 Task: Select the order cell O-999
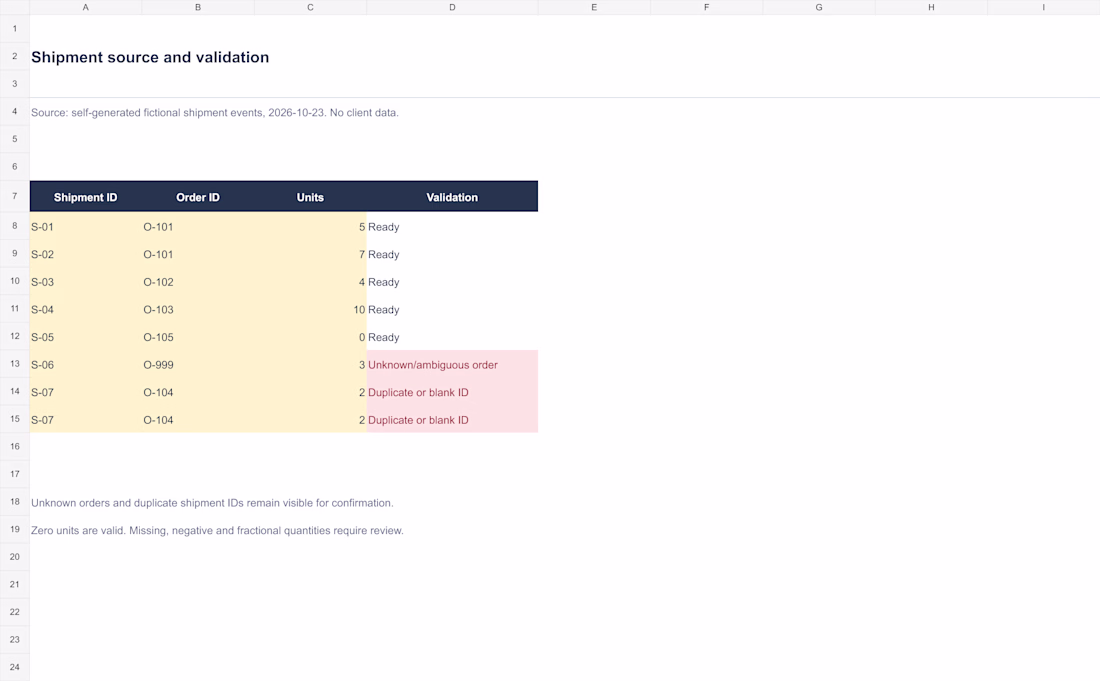[198, 365]
